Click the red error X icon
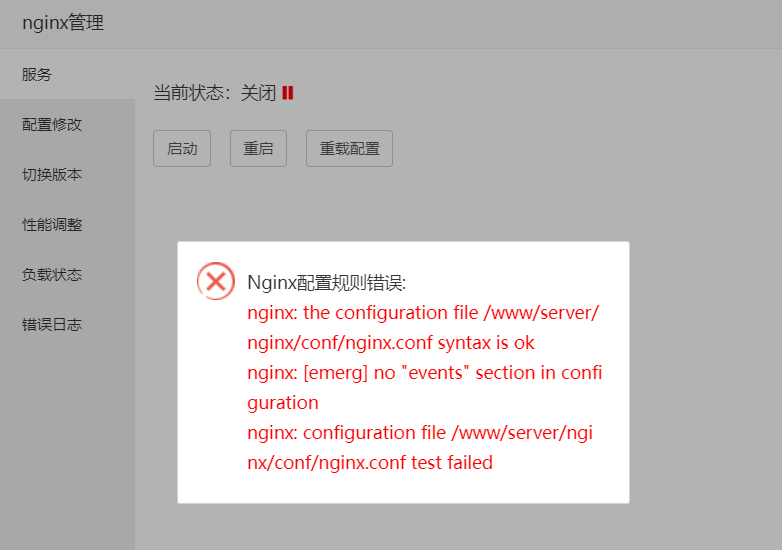 point(216,281)
